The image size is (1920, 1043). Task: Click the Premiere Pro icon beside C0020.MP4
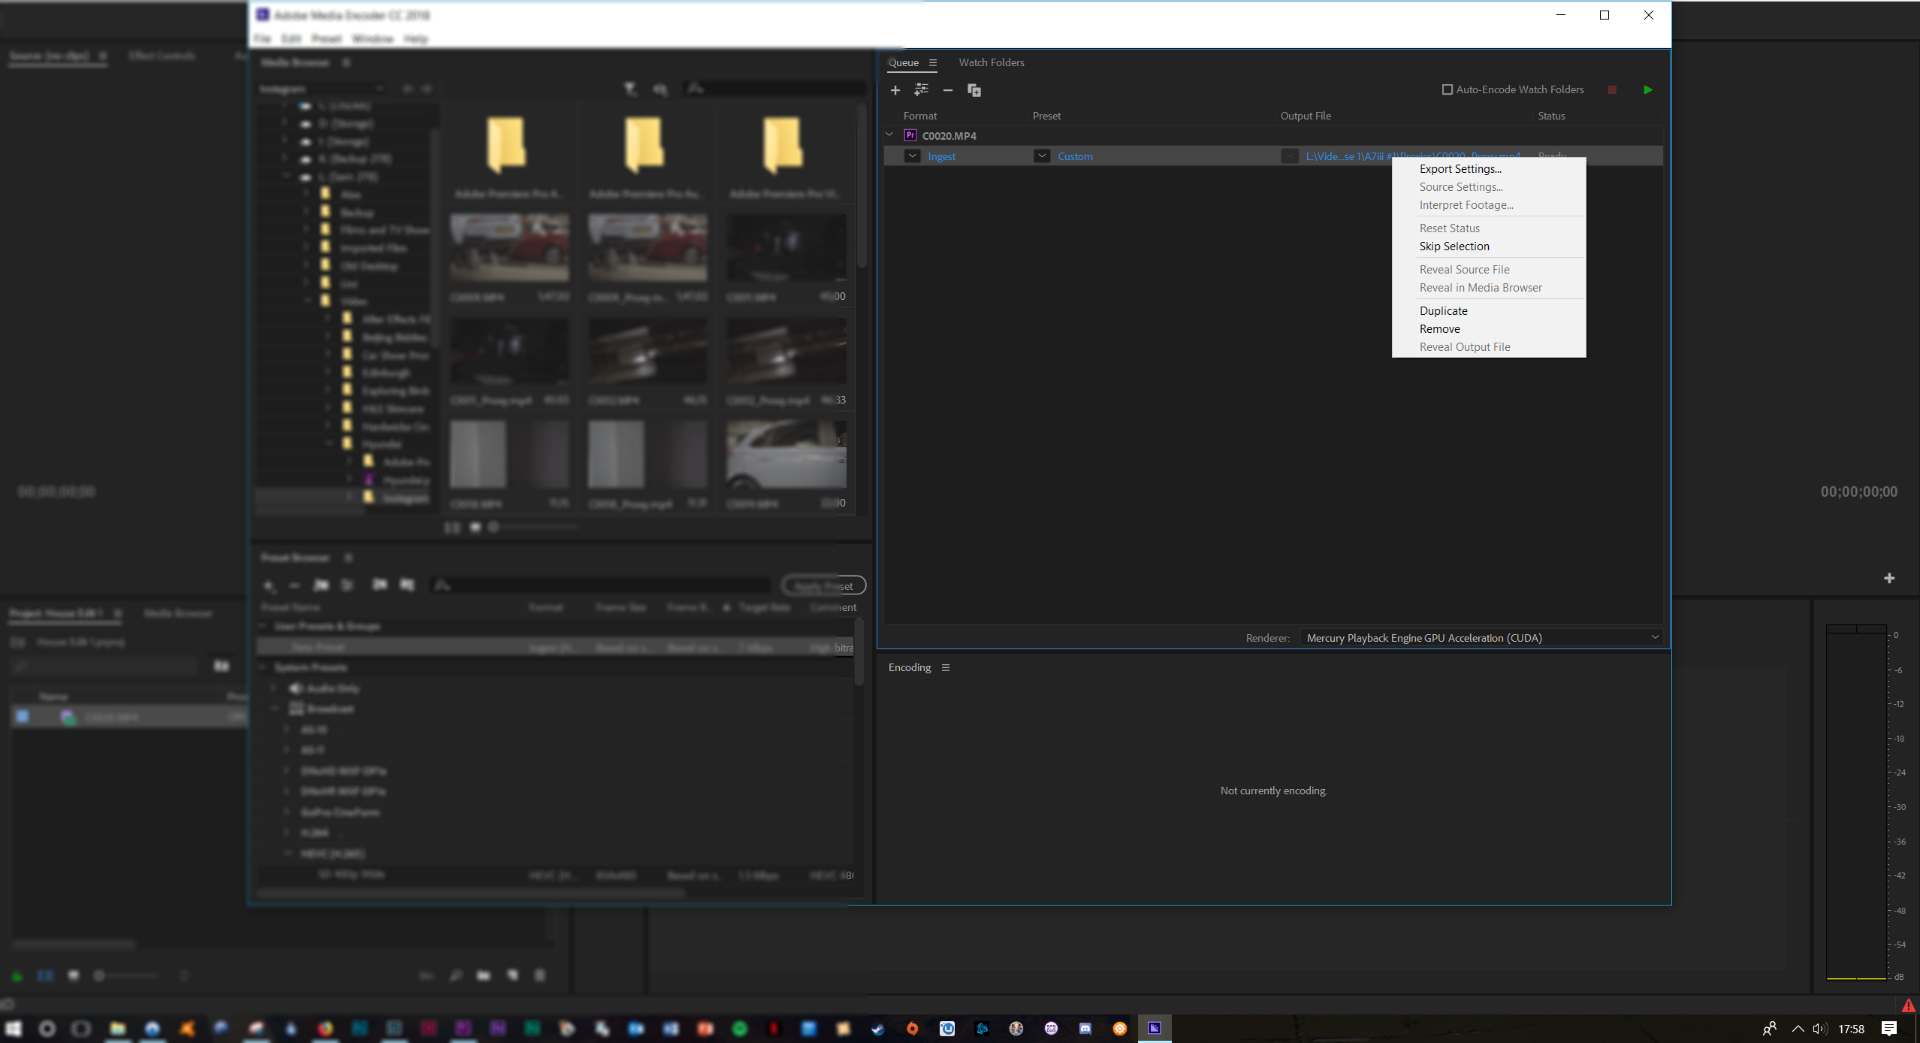tap(910, 135)
